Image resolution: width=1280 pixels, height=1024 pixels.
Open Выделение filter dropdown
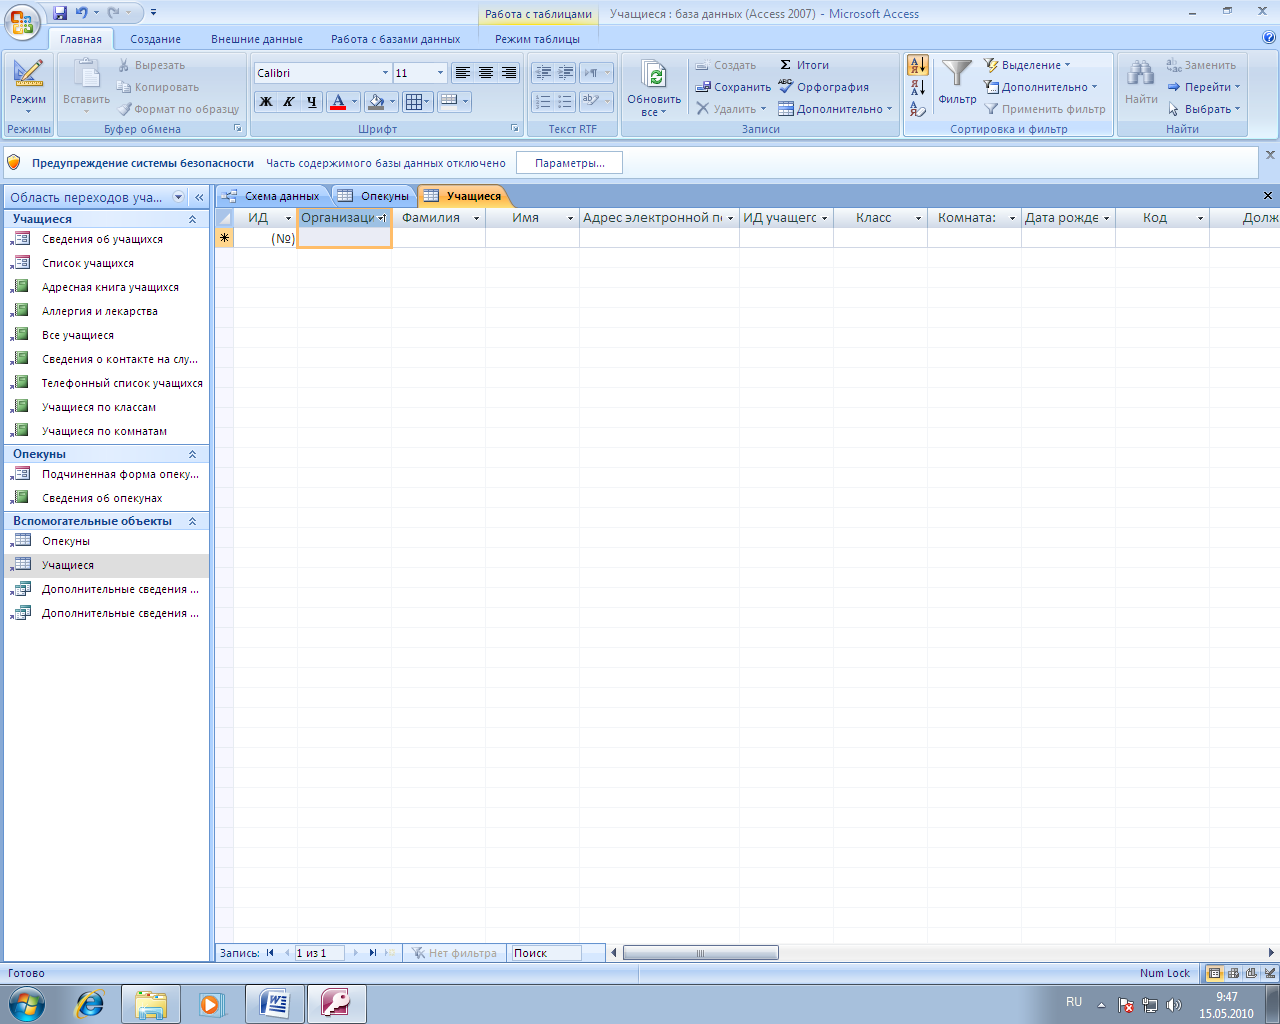click(x=1027, y=65)
